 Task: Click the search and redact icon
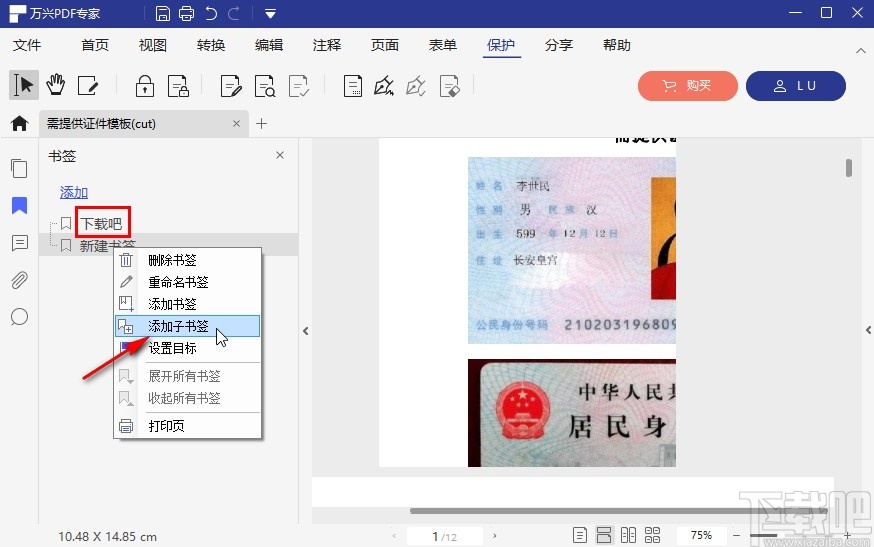click(x=265, y=86)
